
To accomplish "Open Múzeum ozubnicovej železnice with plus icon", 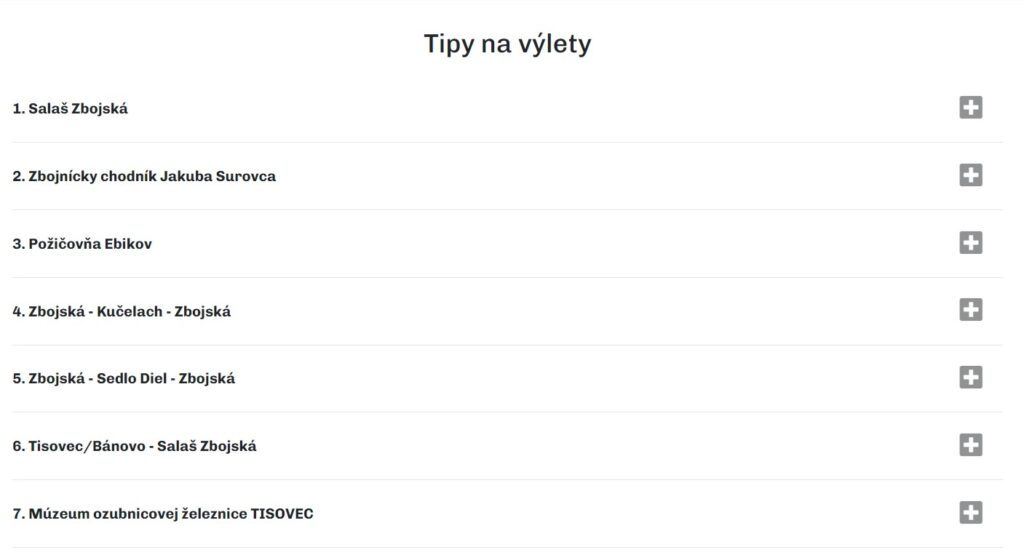I will coord(970,513).
